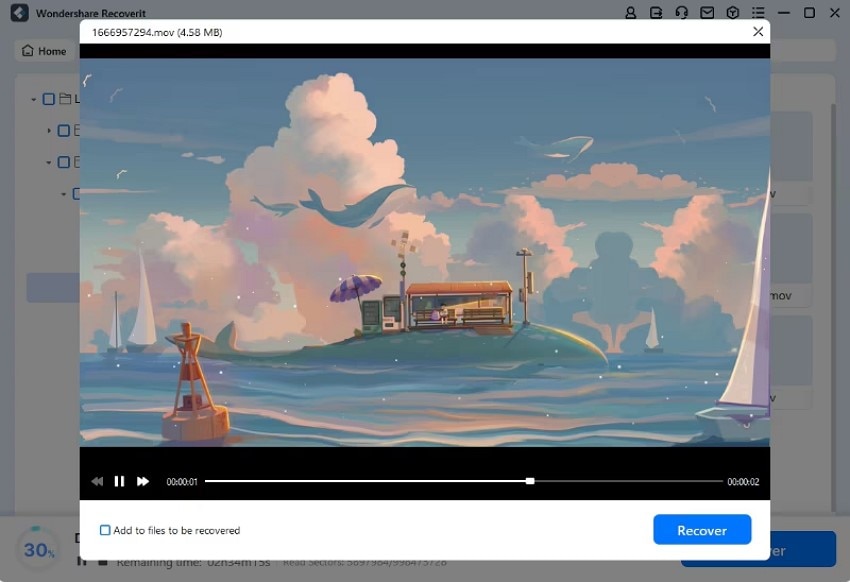
Task: Open the mail feedback icon
Action: click(x=707, y=12)
